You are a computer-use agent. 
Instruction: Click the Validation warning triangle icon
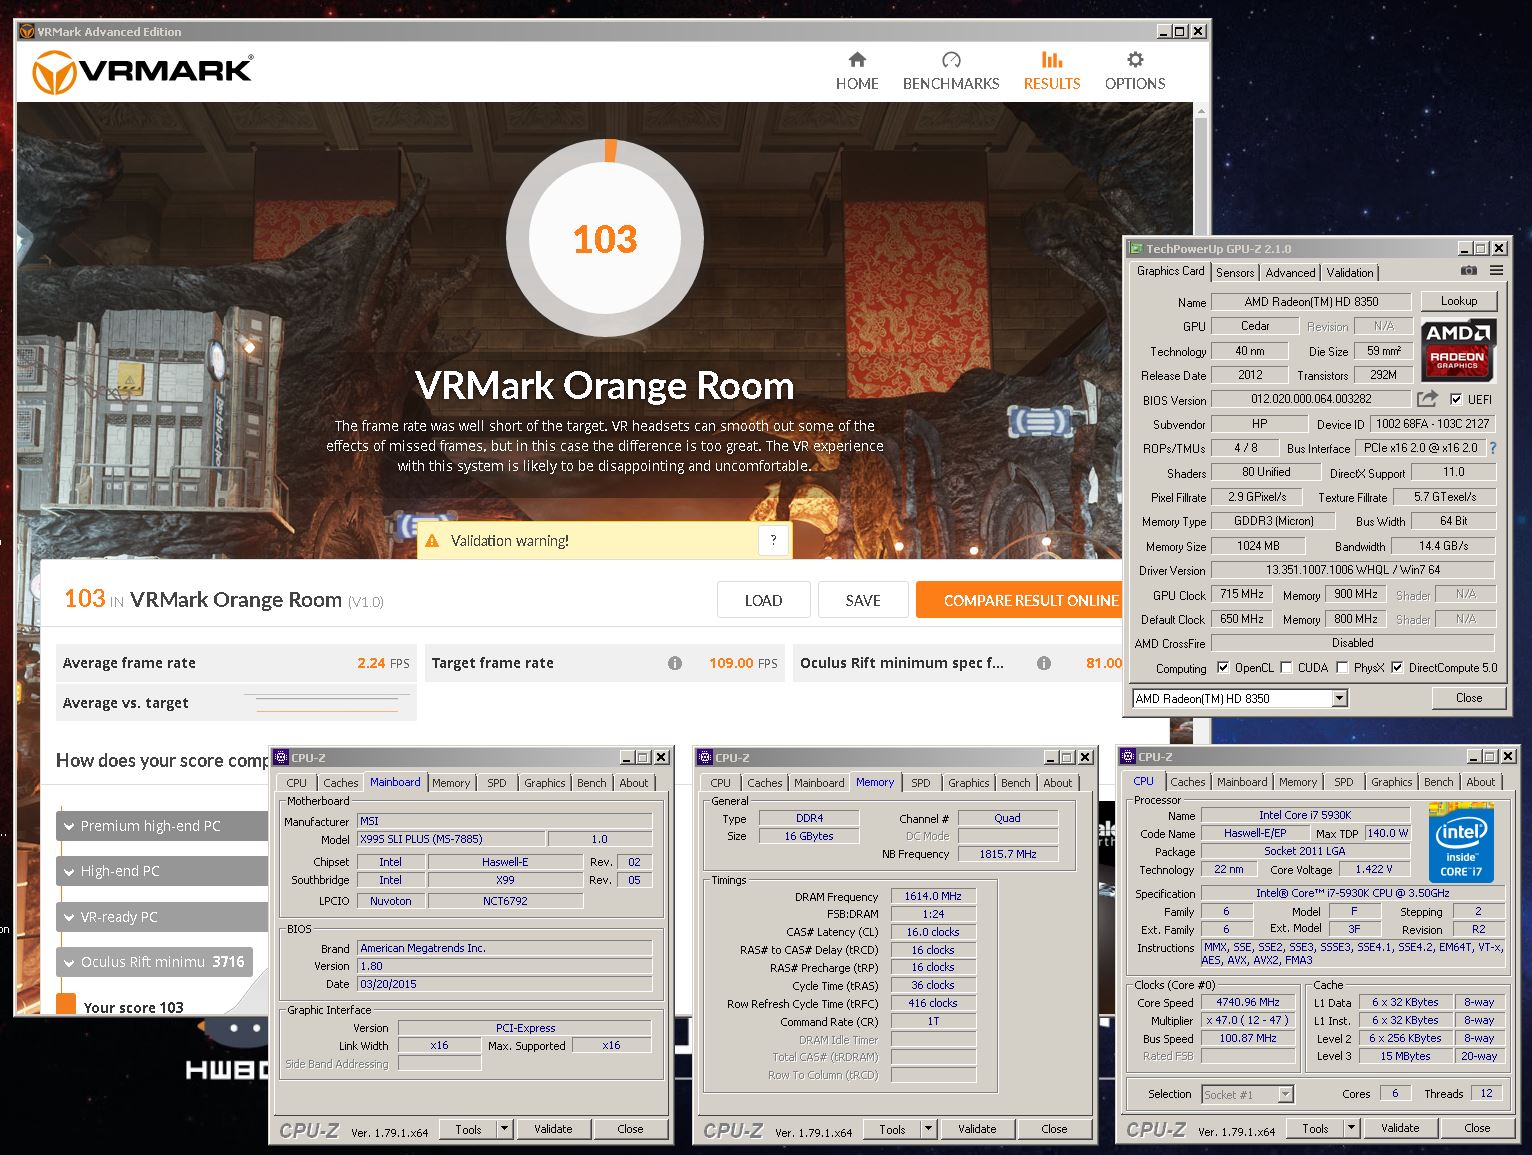[433, 541]
